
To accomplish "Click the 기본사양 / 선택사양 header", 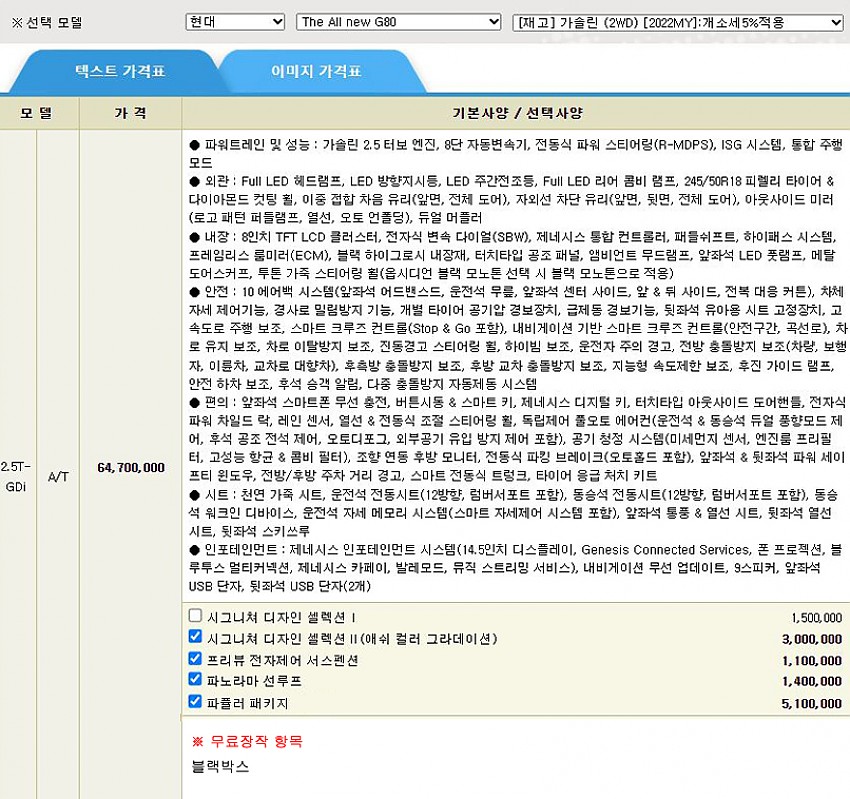I will 516,113.
